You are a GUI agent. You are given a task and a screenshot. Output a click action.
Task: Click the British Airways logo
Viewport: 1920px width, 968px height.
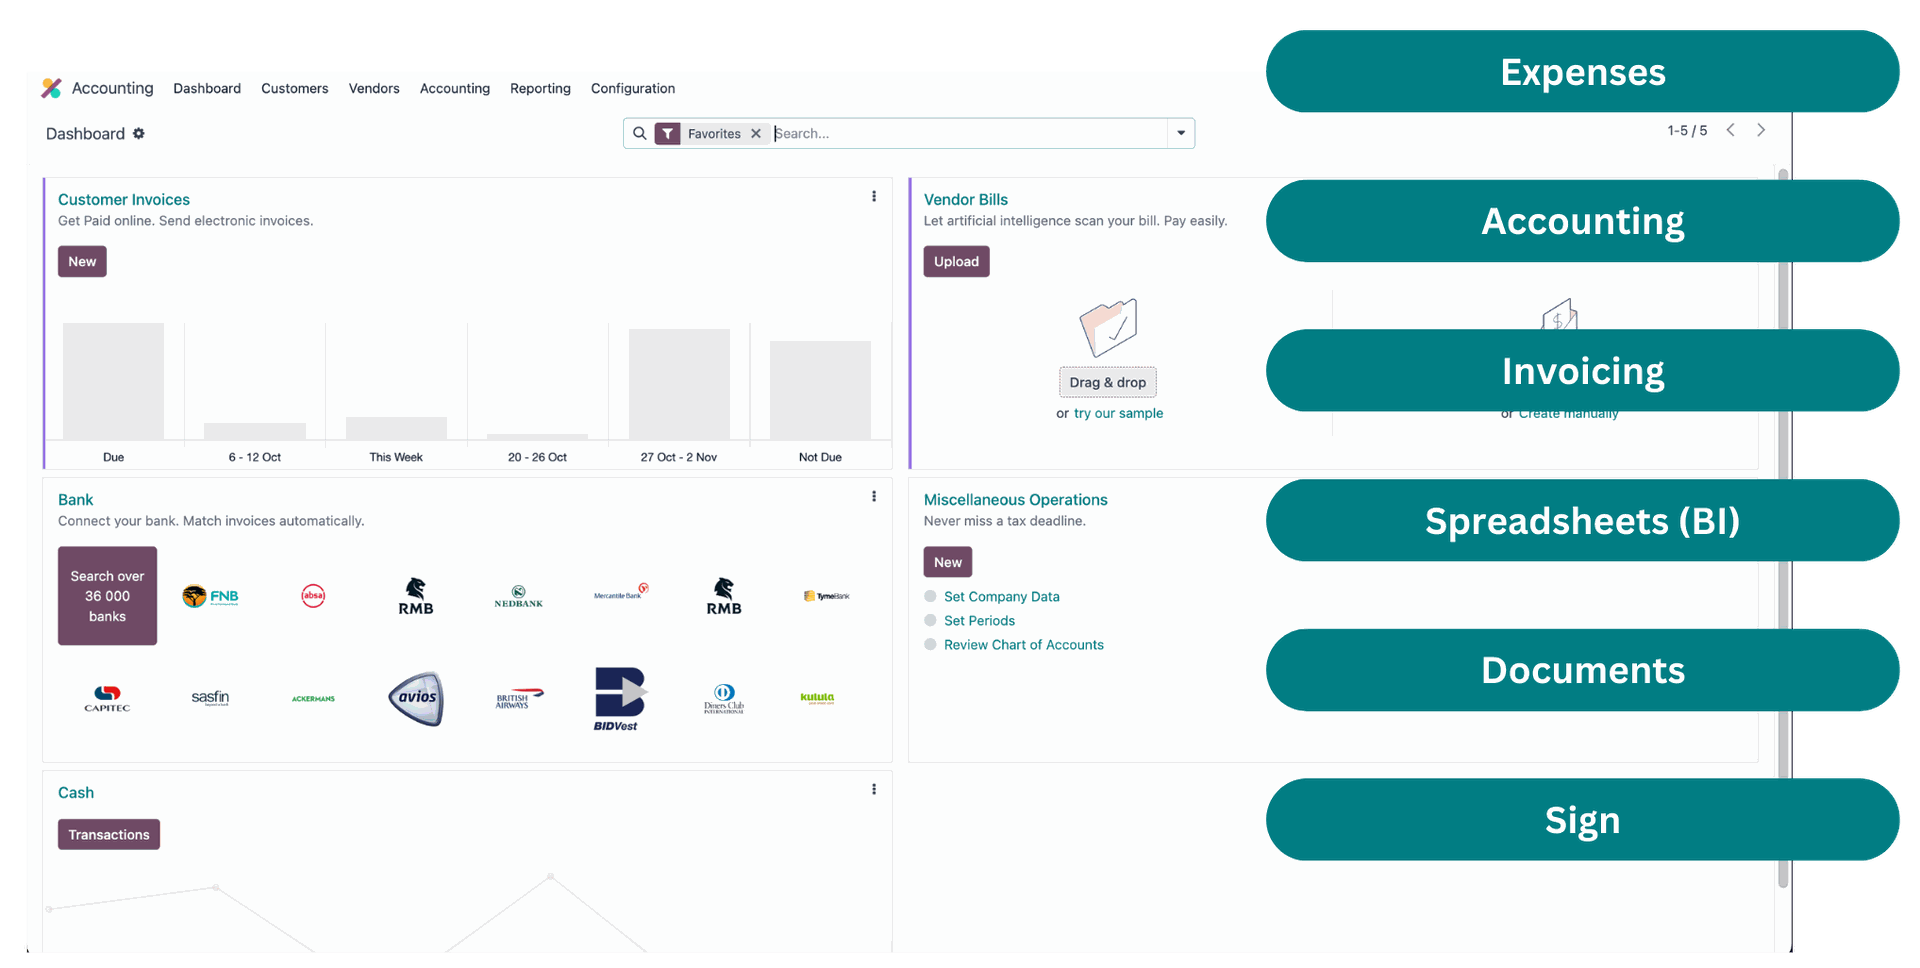click(519, 699)
